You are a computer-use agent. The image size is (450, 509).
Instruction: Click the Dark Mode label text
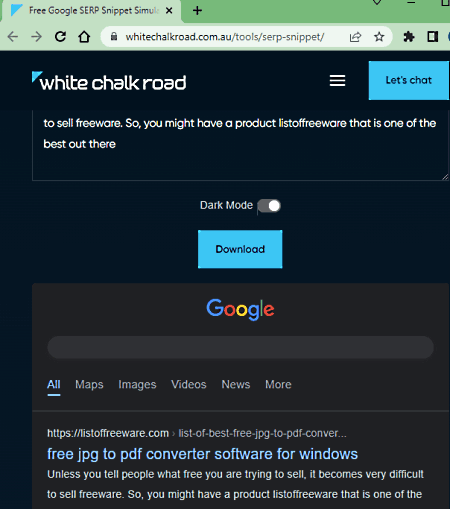point(226,205)
